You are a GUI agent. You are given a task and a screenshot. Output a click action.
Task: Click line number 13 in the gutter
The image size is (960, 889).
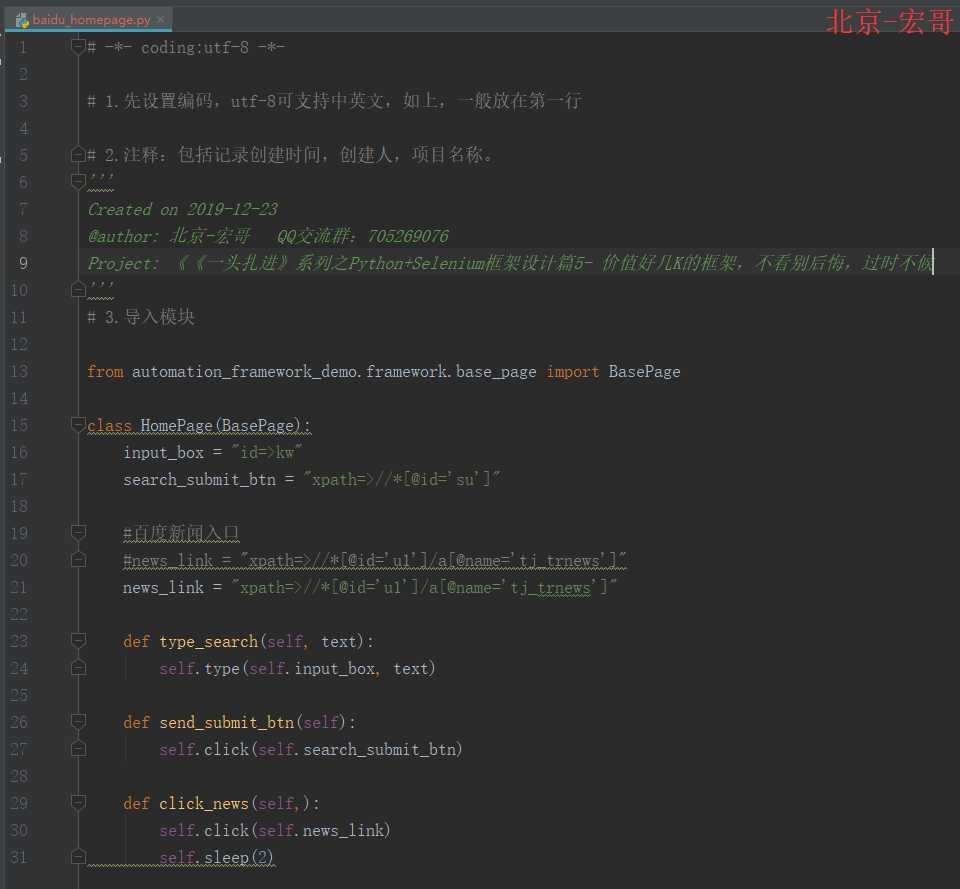19,371
